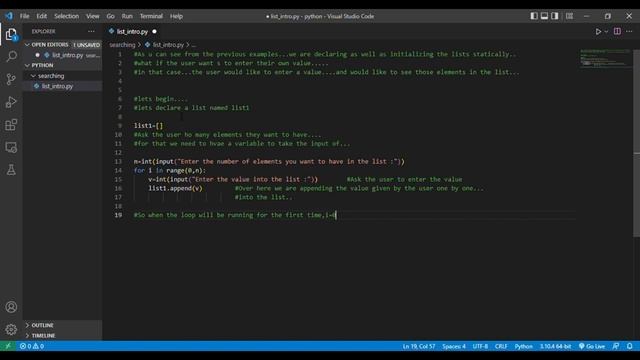
Task: Open the Extensions view
Action: click(11, 125)
